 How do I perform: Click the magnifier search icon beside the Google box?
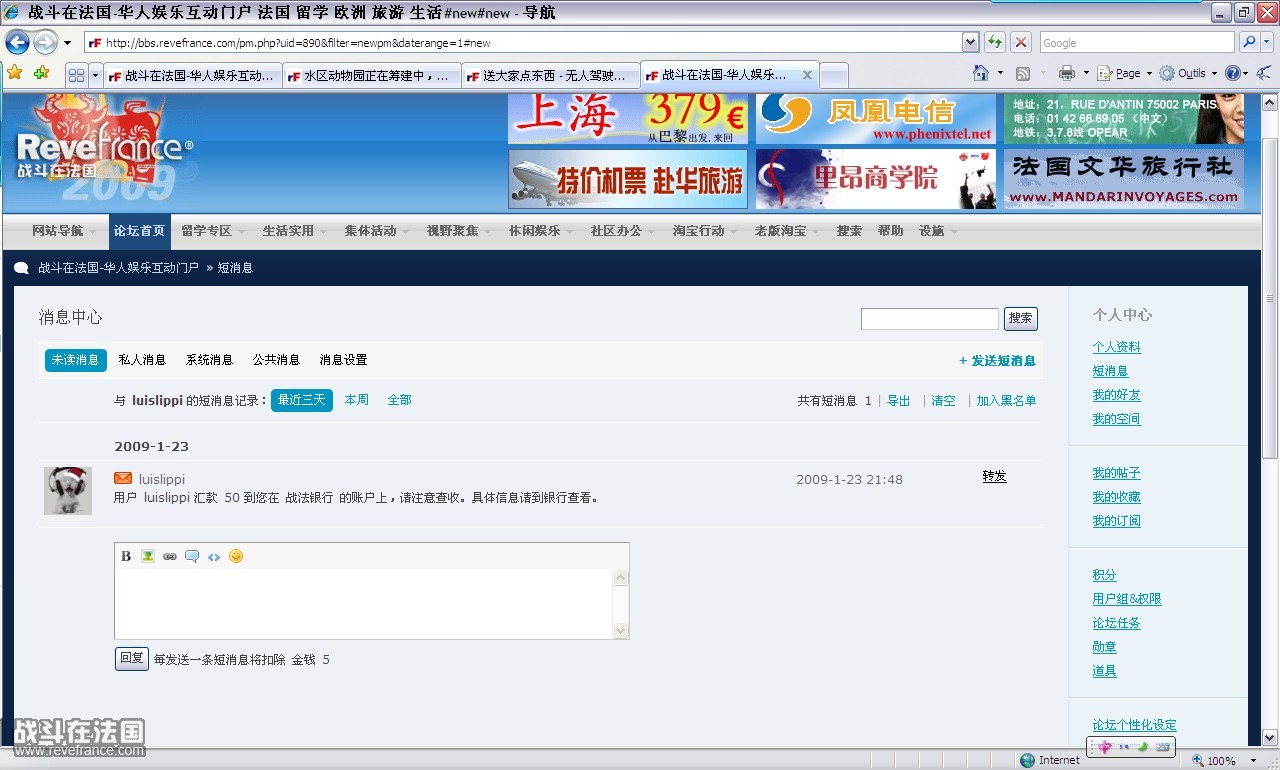pyautogui.click(x=1248, y=43)
